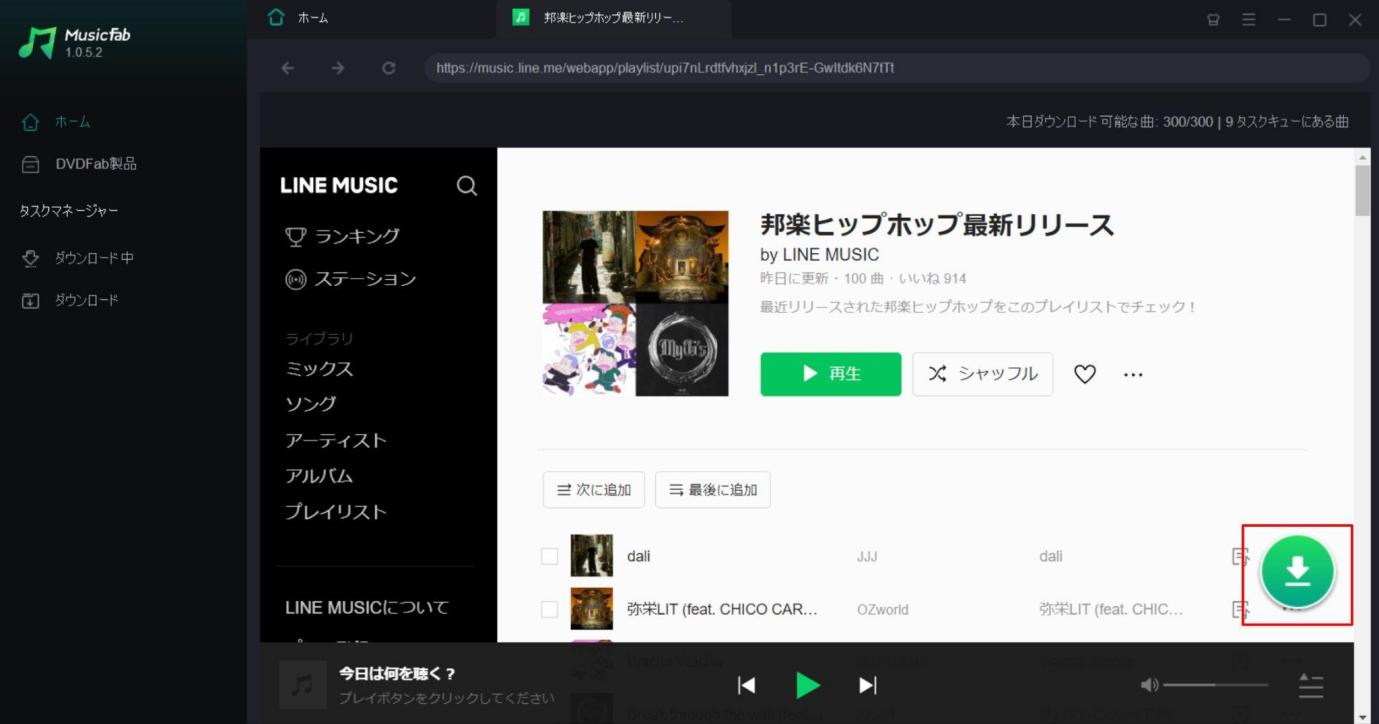This screenshot has height=724, width=1379.
Task: Click the URL address field
Action: point(898,68)
